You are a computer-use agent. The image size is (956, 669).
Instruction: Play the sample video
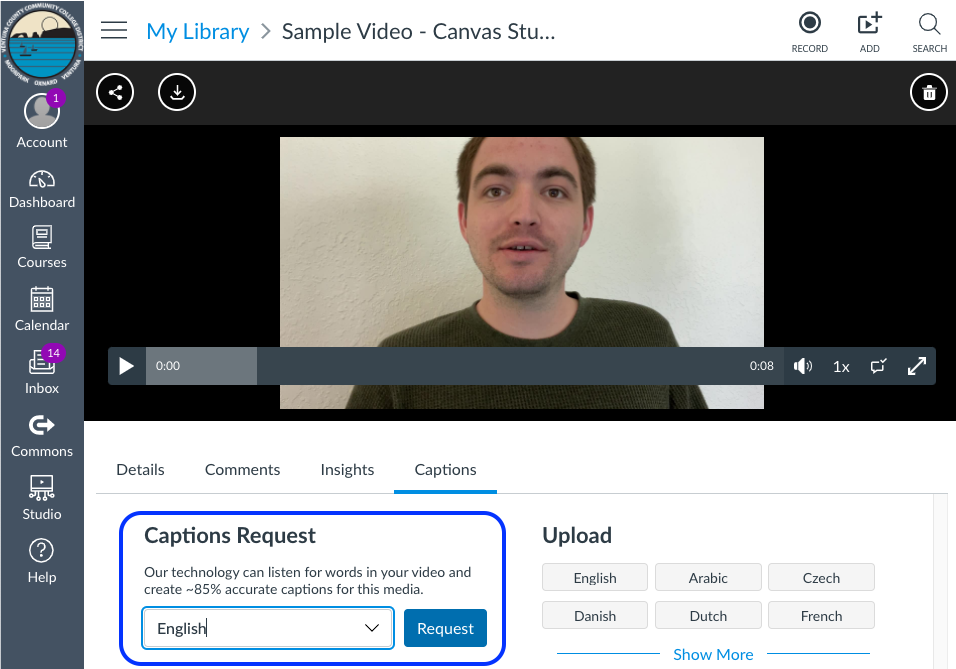tap(126, 366)
